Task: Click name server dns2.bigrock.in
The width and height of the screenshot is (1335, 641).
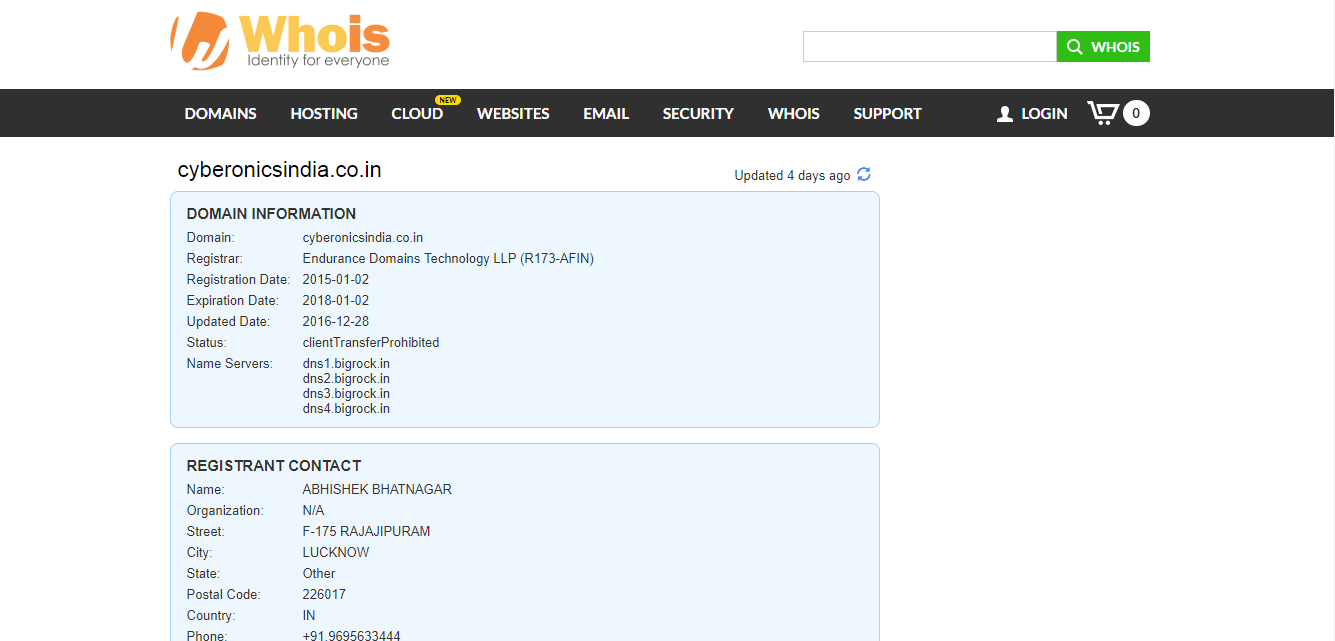Action: click(x=346, y=378)
